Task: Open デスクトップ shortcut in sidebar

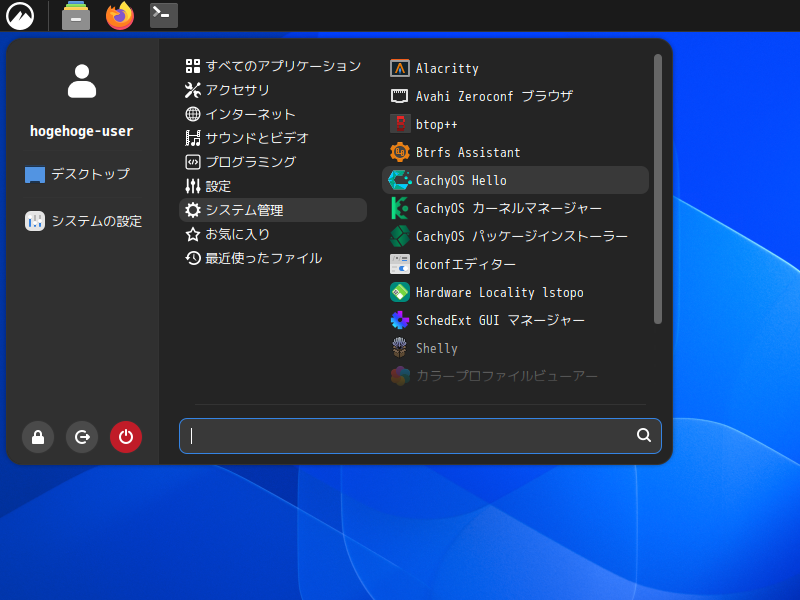Action: (82, 174)
